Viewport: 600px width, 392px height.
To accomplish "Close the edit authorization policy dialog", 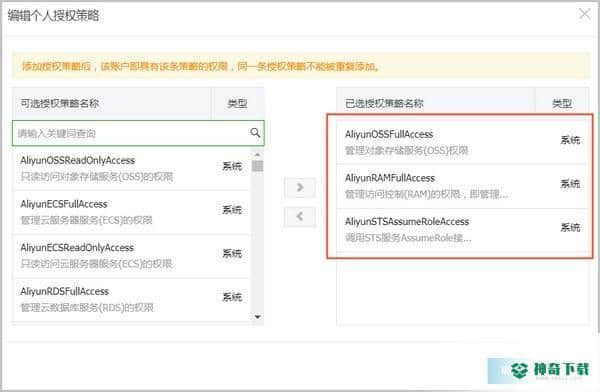I will (585, 14).
